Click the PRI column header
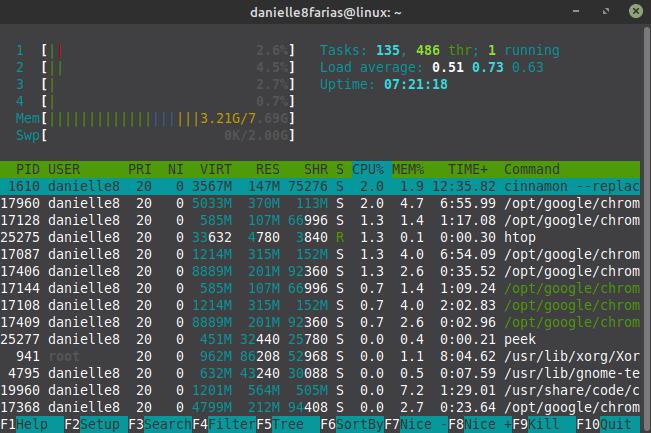Viewport: 651px width, 433px height. (140, 169)
